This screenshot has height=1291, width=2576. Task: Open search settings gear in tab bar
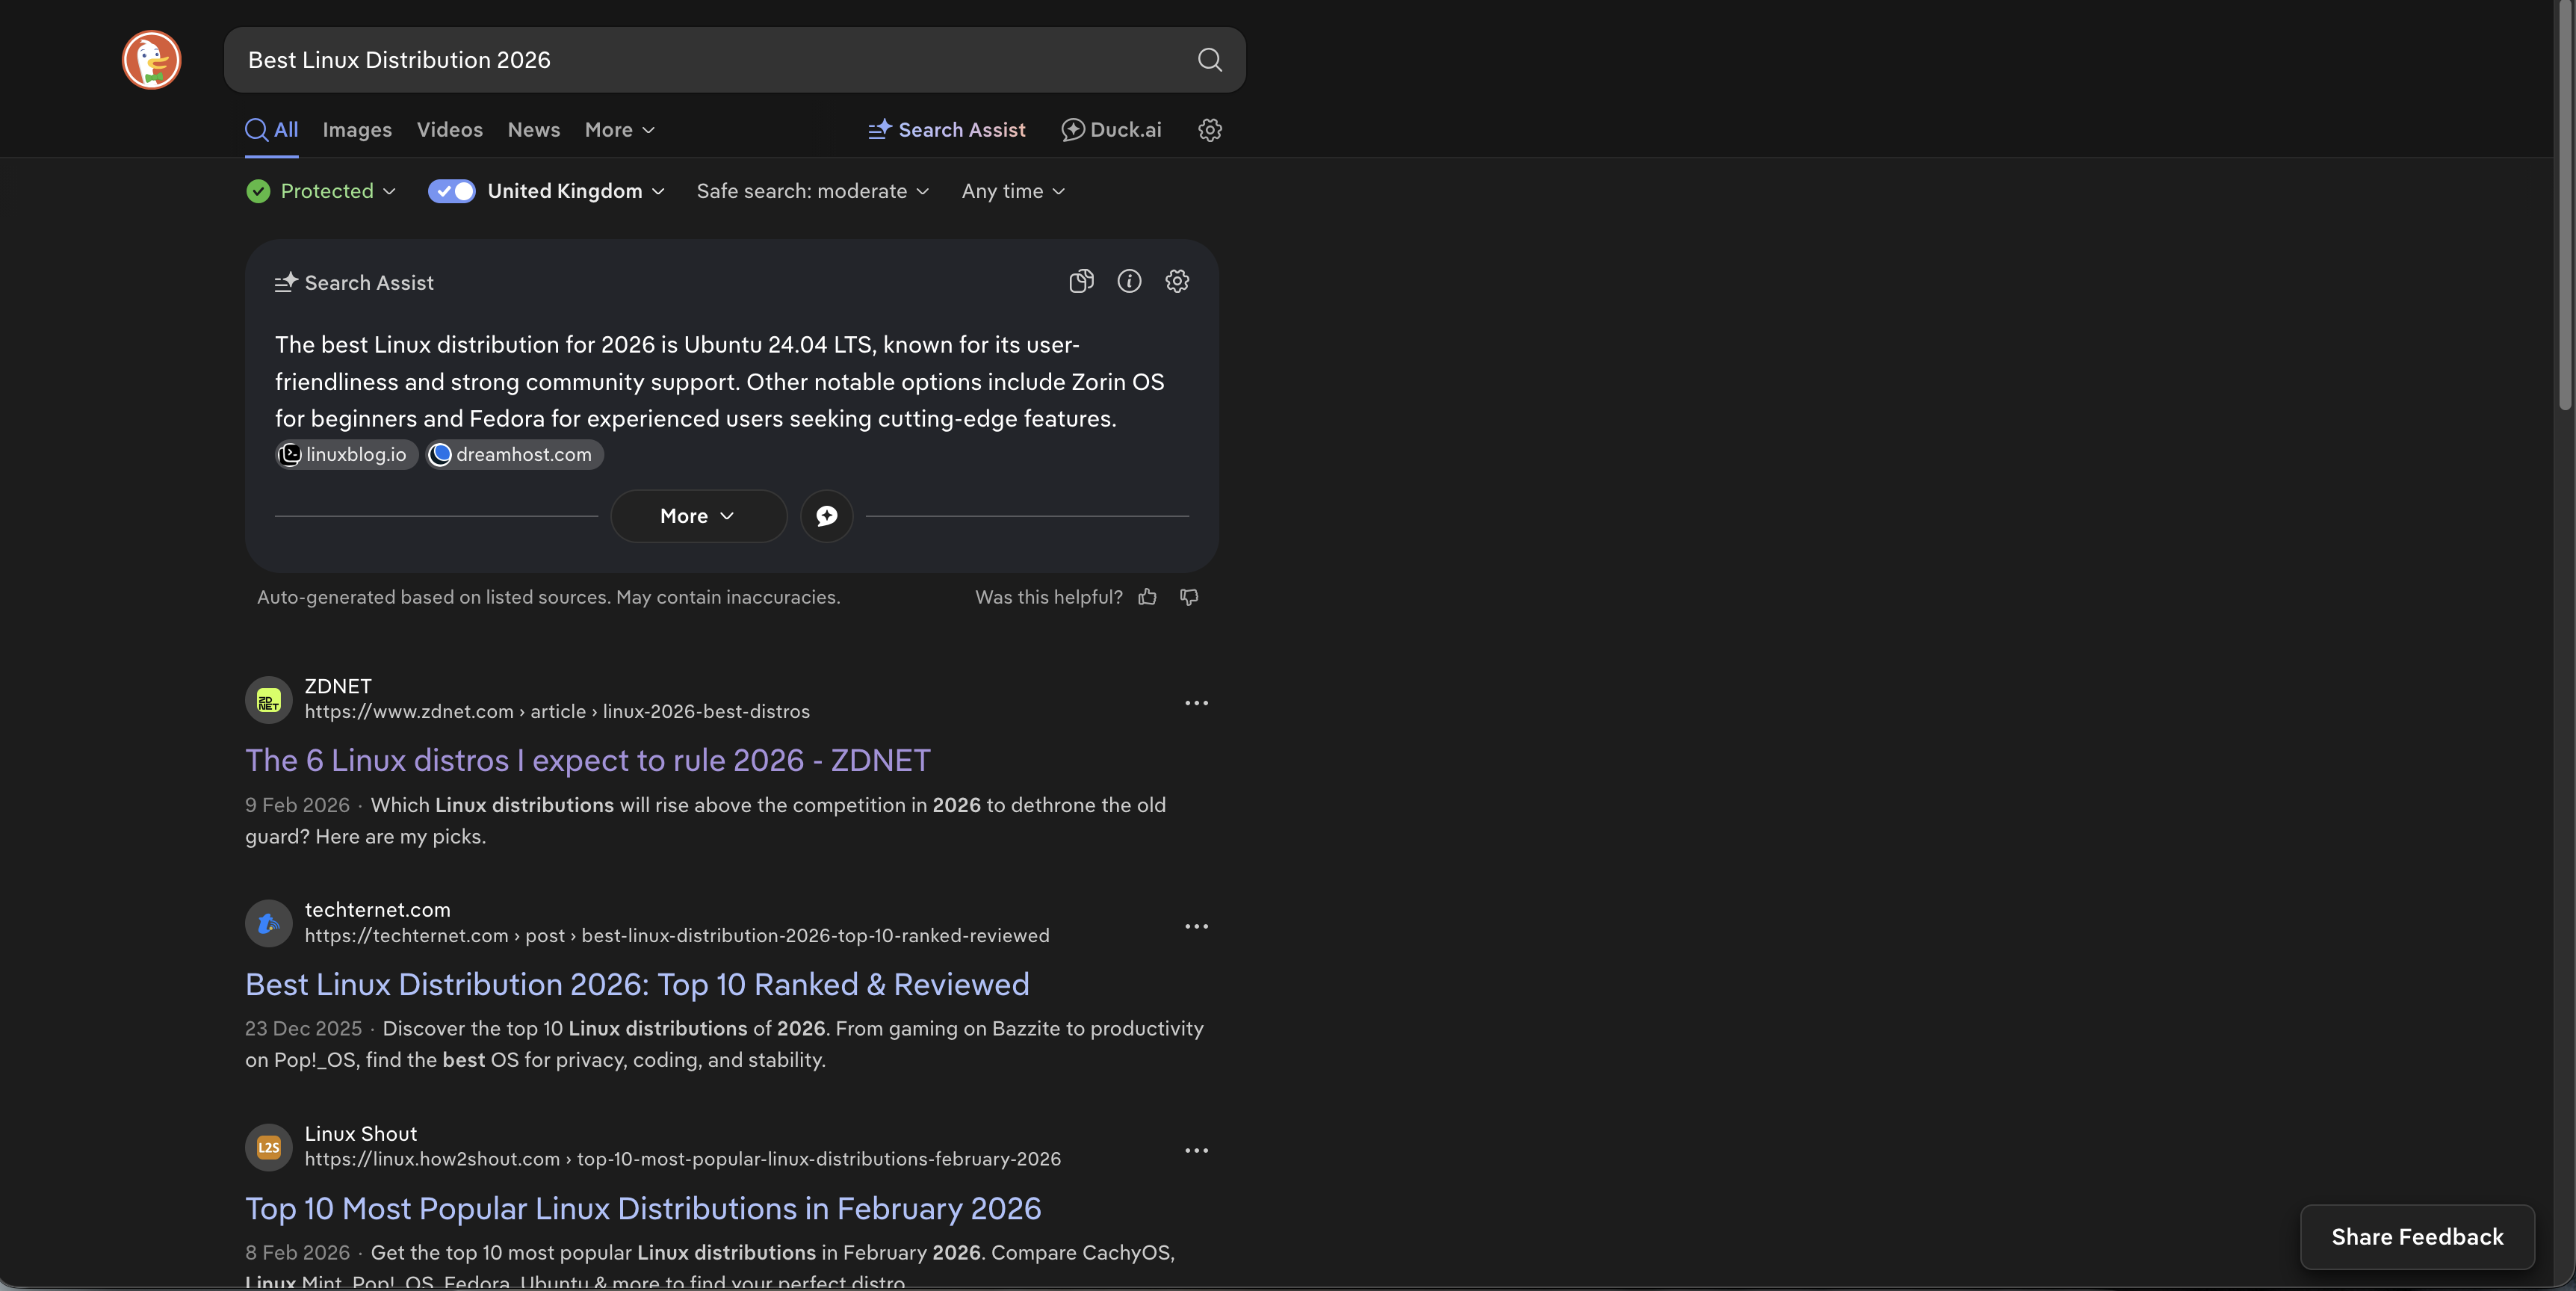[1209, 130]
